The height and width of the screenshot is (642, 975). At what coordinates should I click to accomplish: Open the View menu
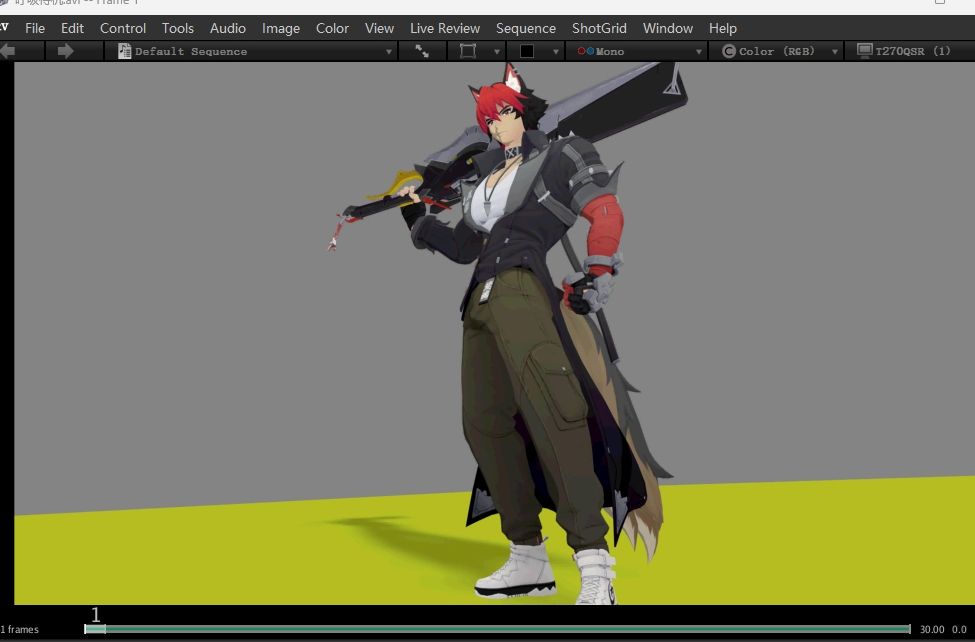click(x=379, y=29)
